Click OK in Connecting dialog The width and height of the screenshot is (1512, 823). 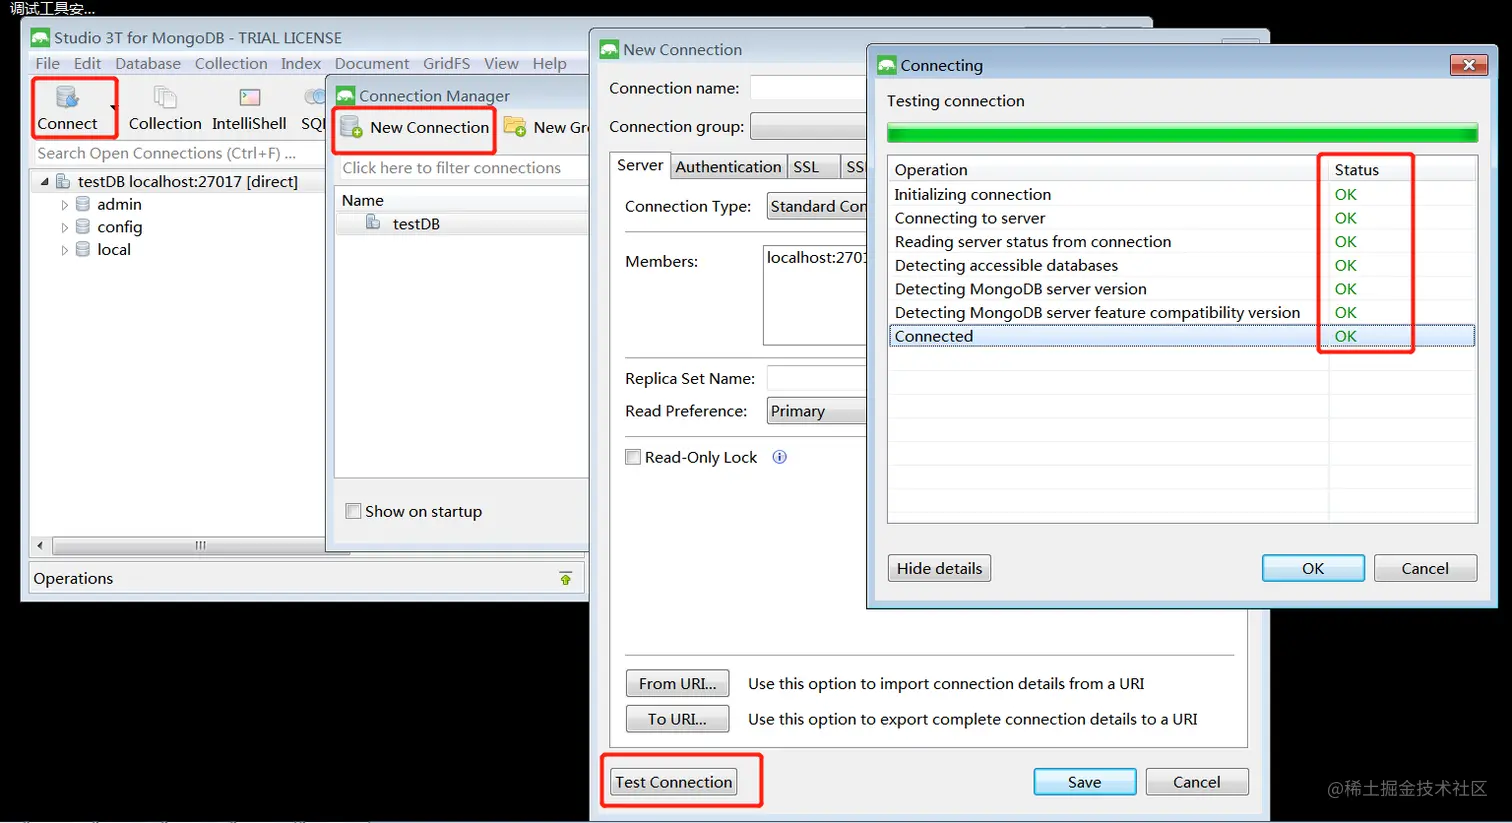1313,568
